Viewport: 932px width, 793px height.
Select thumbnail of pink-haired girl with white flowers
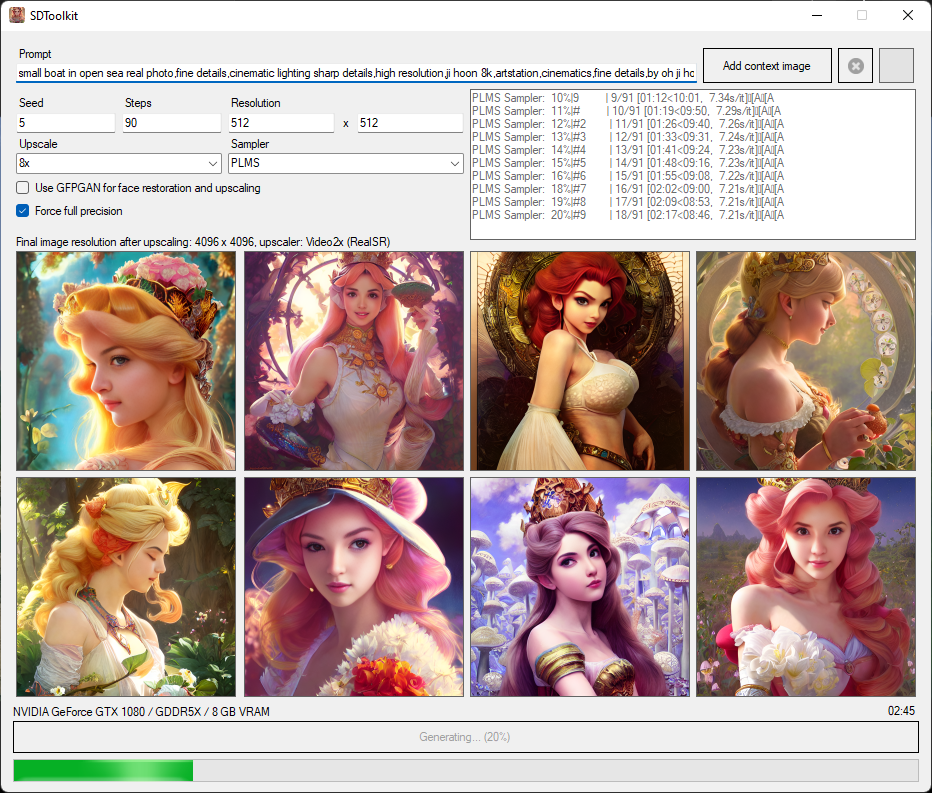[806, 587]
